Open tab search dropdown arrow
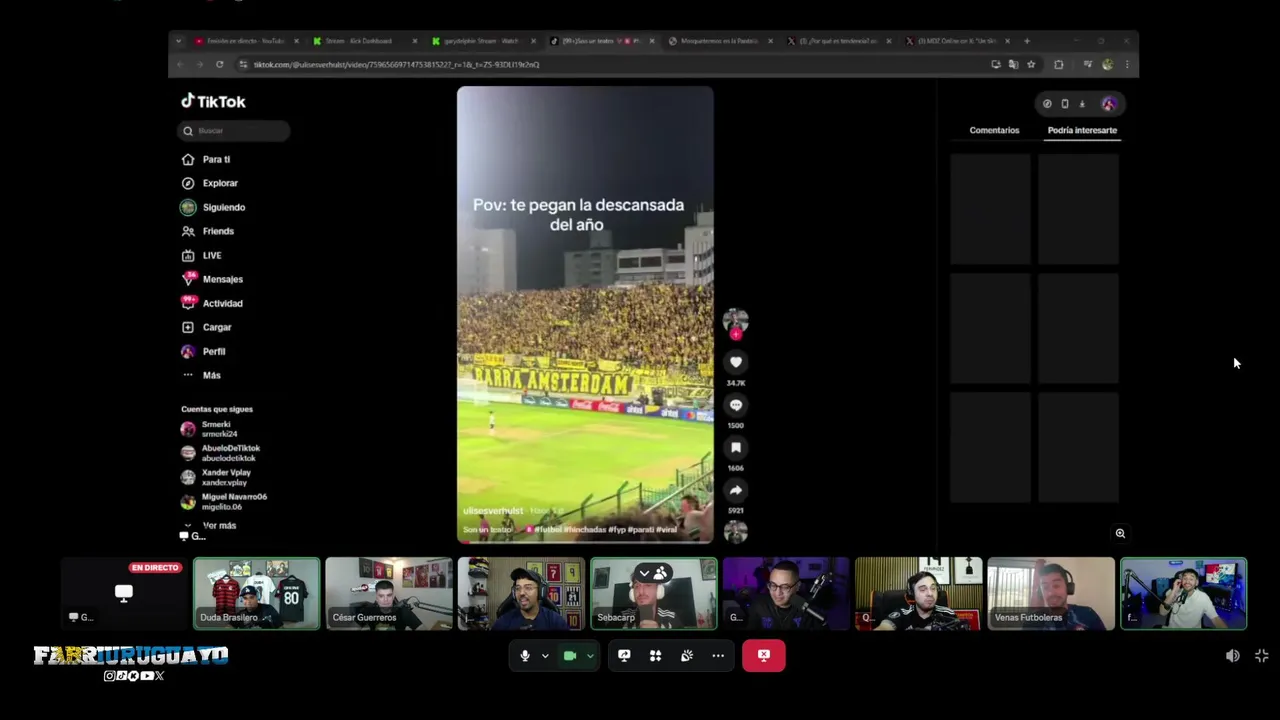 pos(178,41)
